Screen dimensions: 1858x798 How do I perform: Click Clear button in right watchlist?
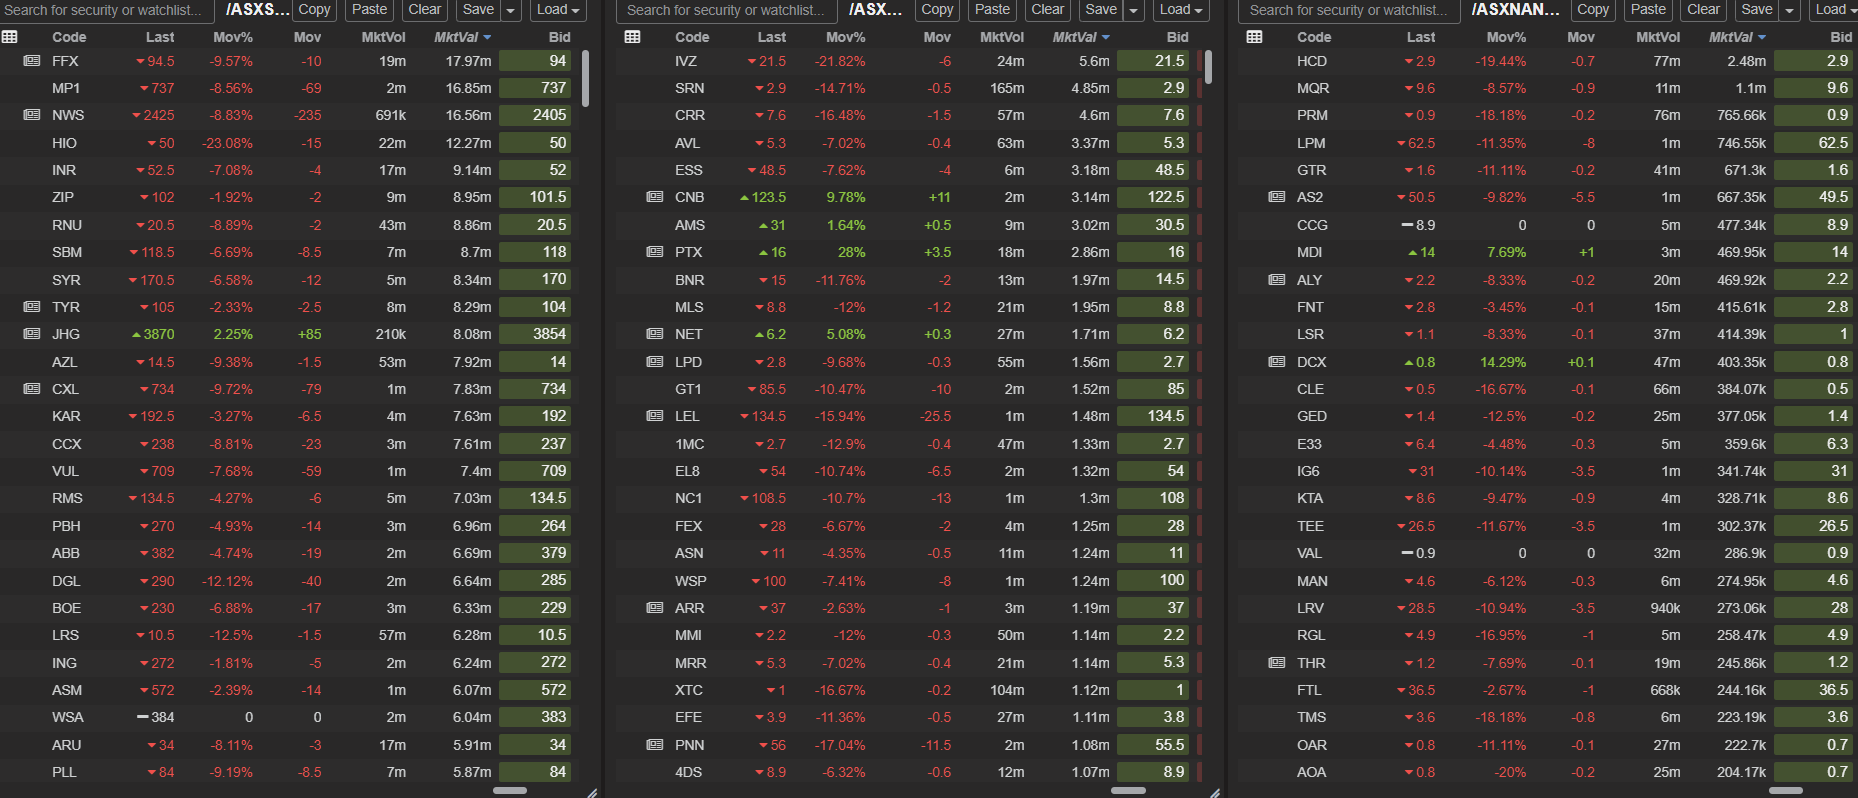1703,10
